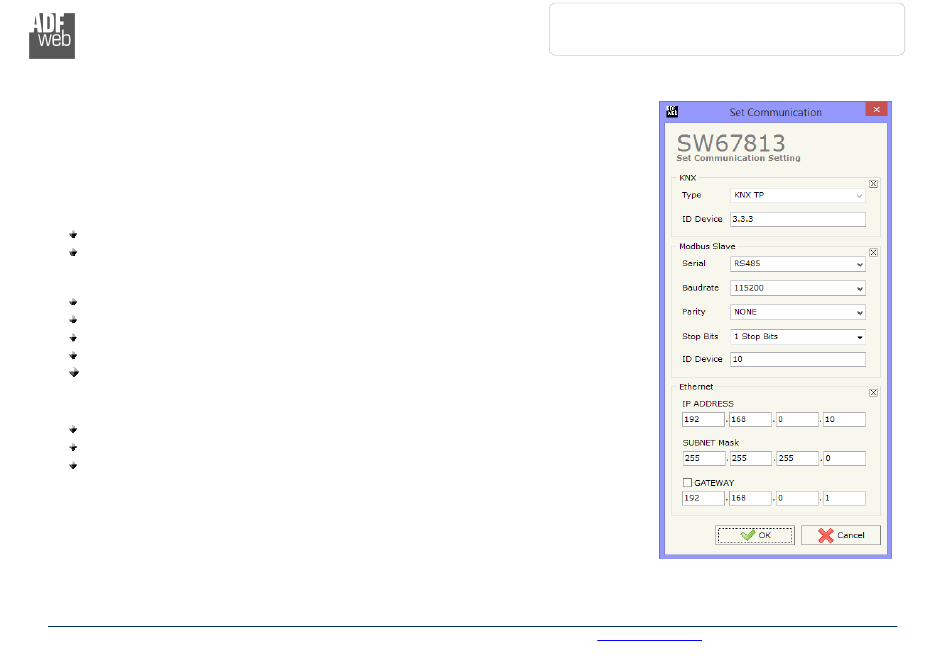Click GATEWAY third octet 0
The height and width of the screenshot is (659, 950).
pyautogui.click(x=797, y=498)
